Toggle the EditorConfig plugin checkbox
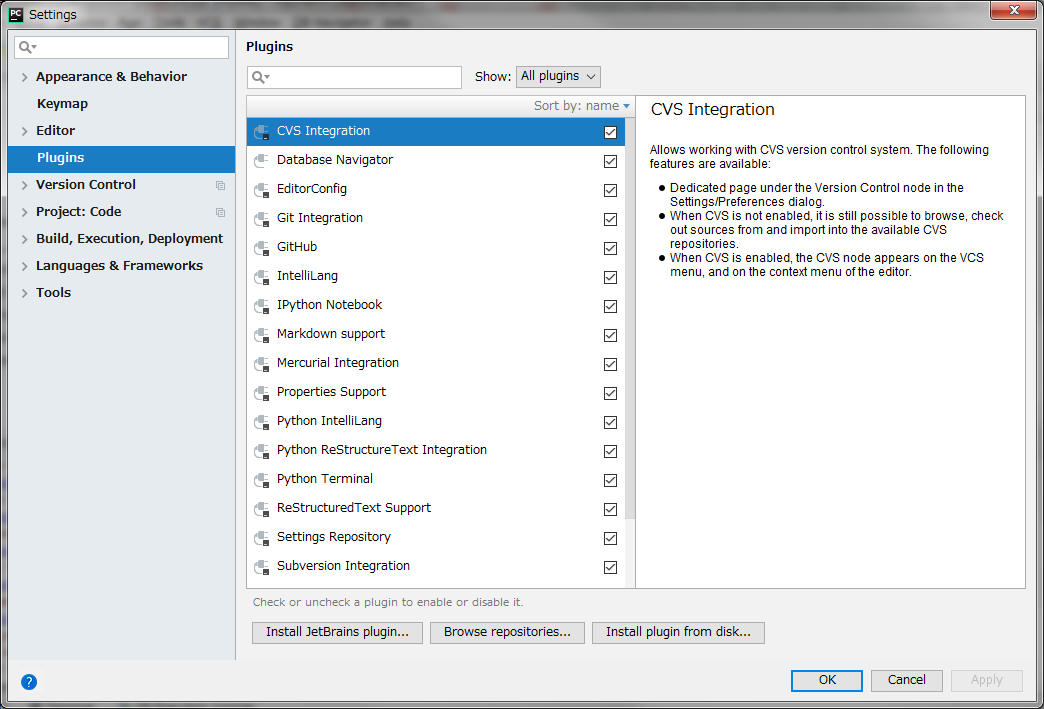Viewport: 1044px width, 709px height. (610, 190)
